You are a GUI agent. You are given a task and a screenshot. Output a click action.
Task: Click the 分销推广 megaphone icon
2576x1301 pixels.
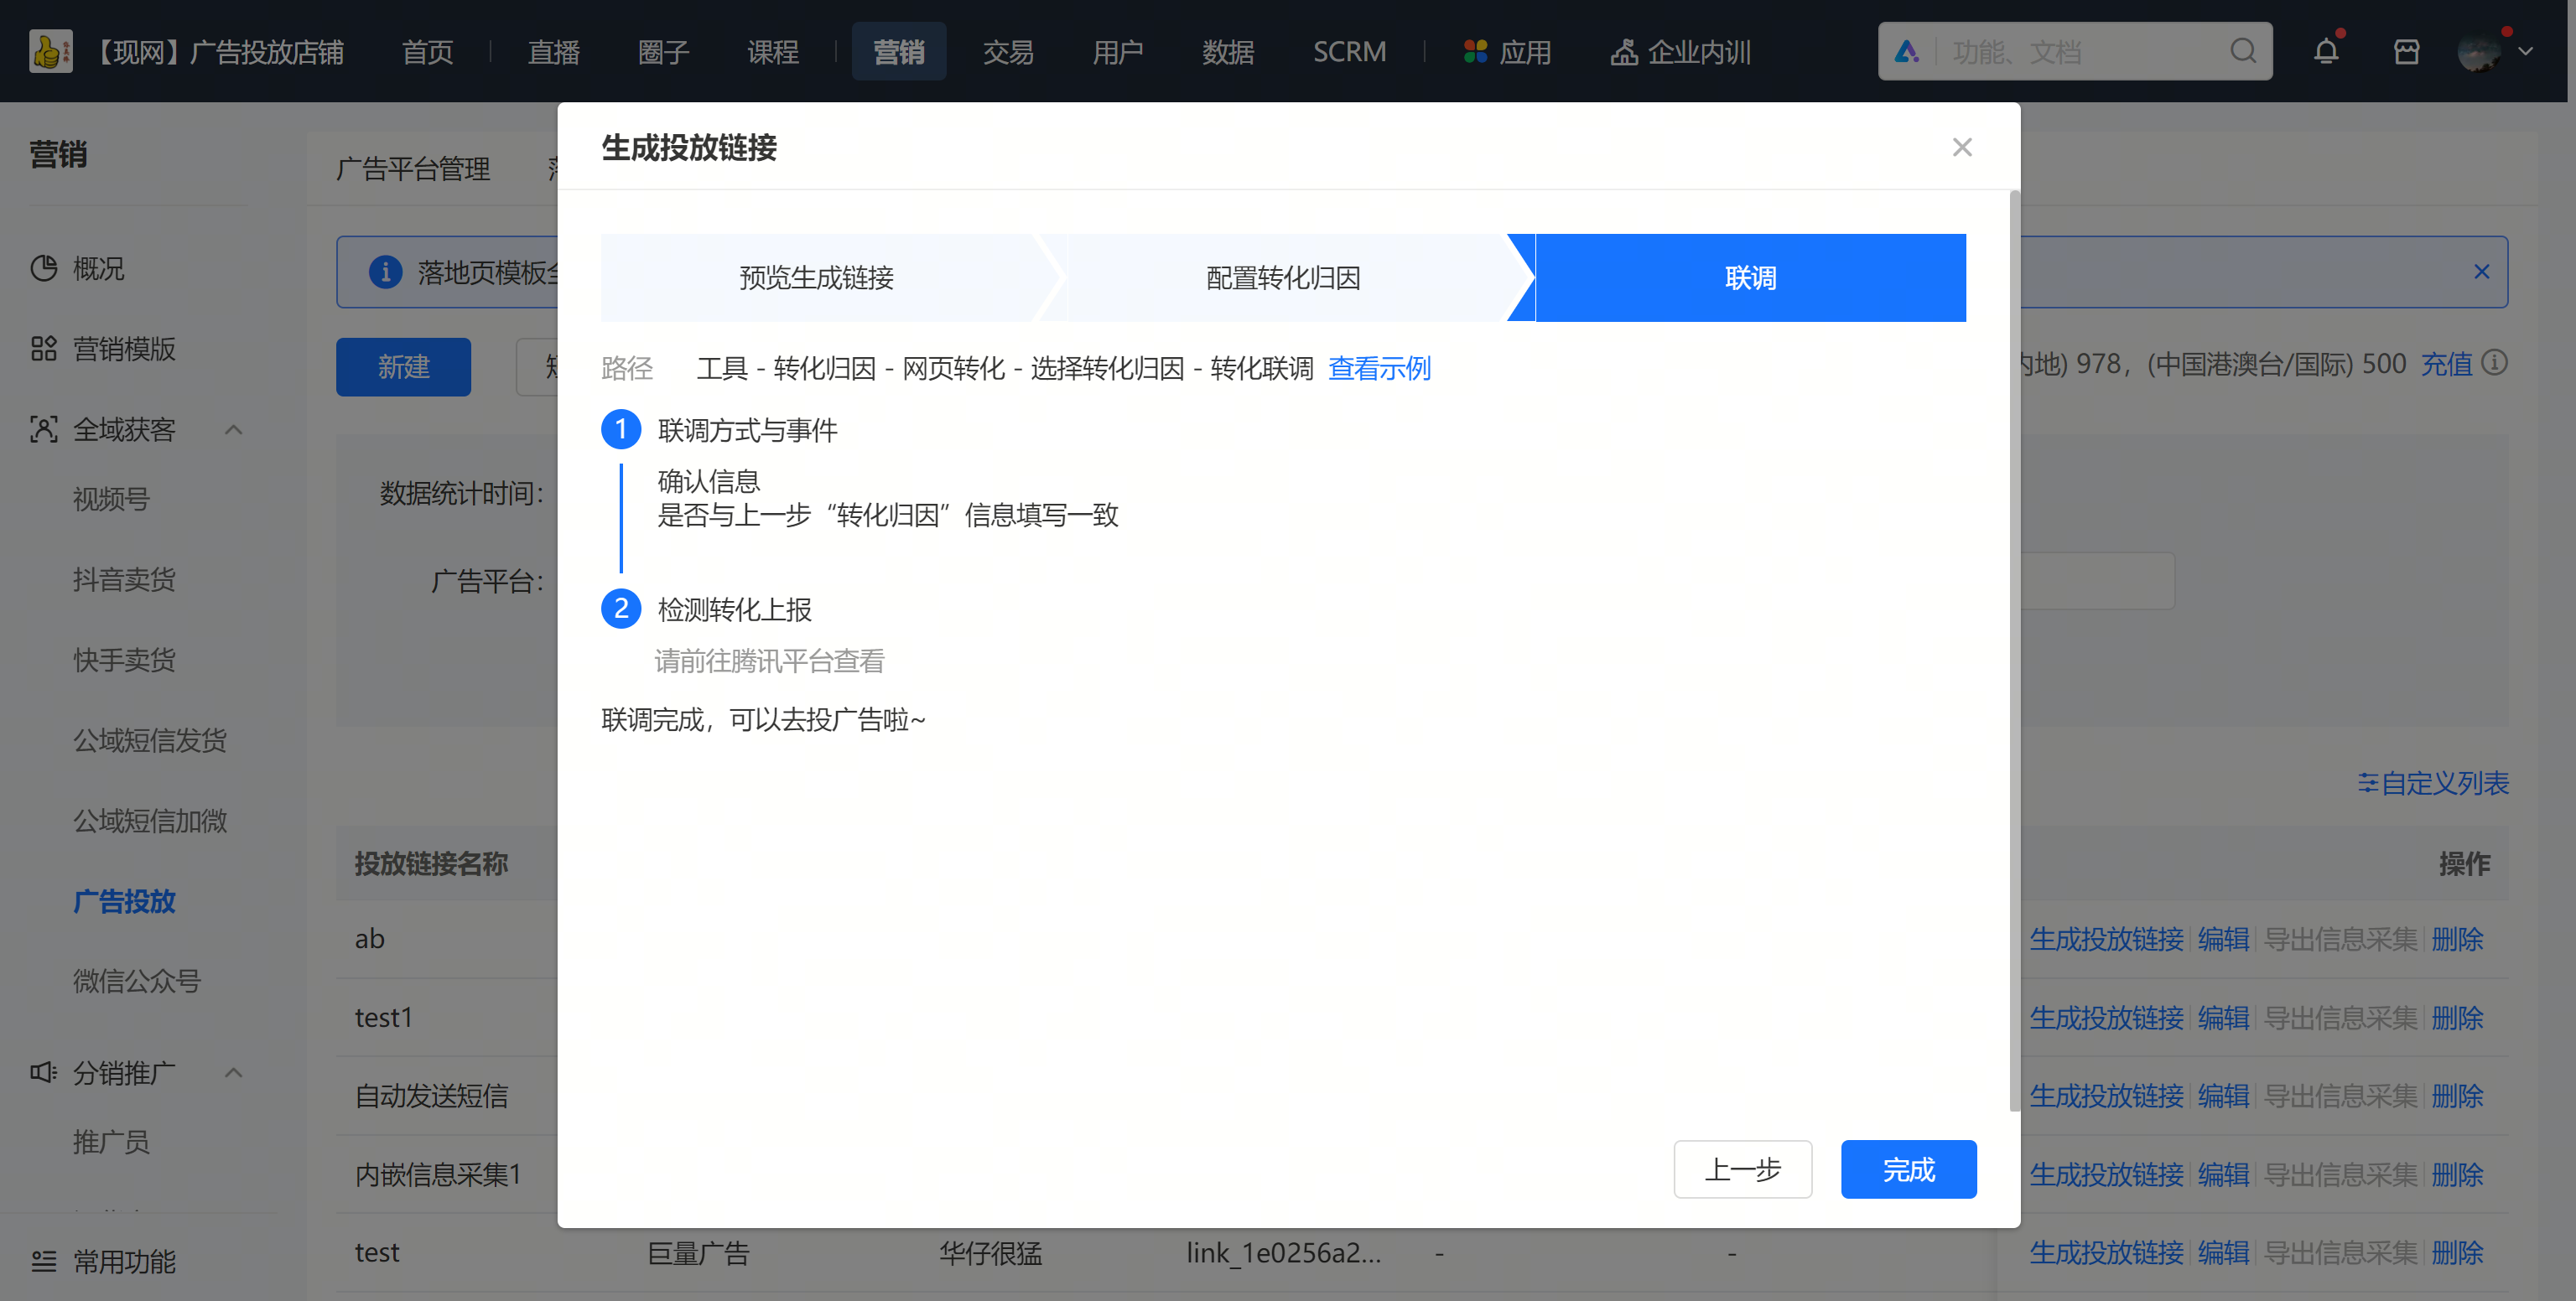tap(44, 1072)
